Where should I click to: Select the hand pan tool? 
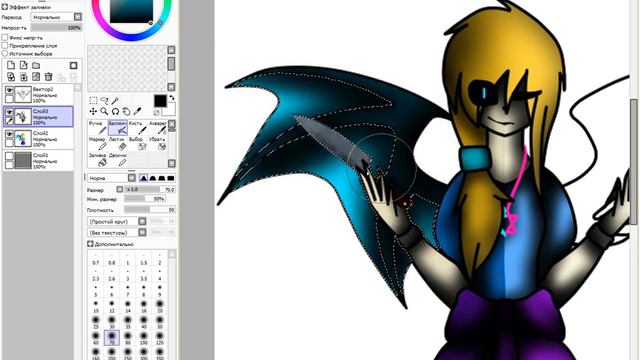pos(127,111)
